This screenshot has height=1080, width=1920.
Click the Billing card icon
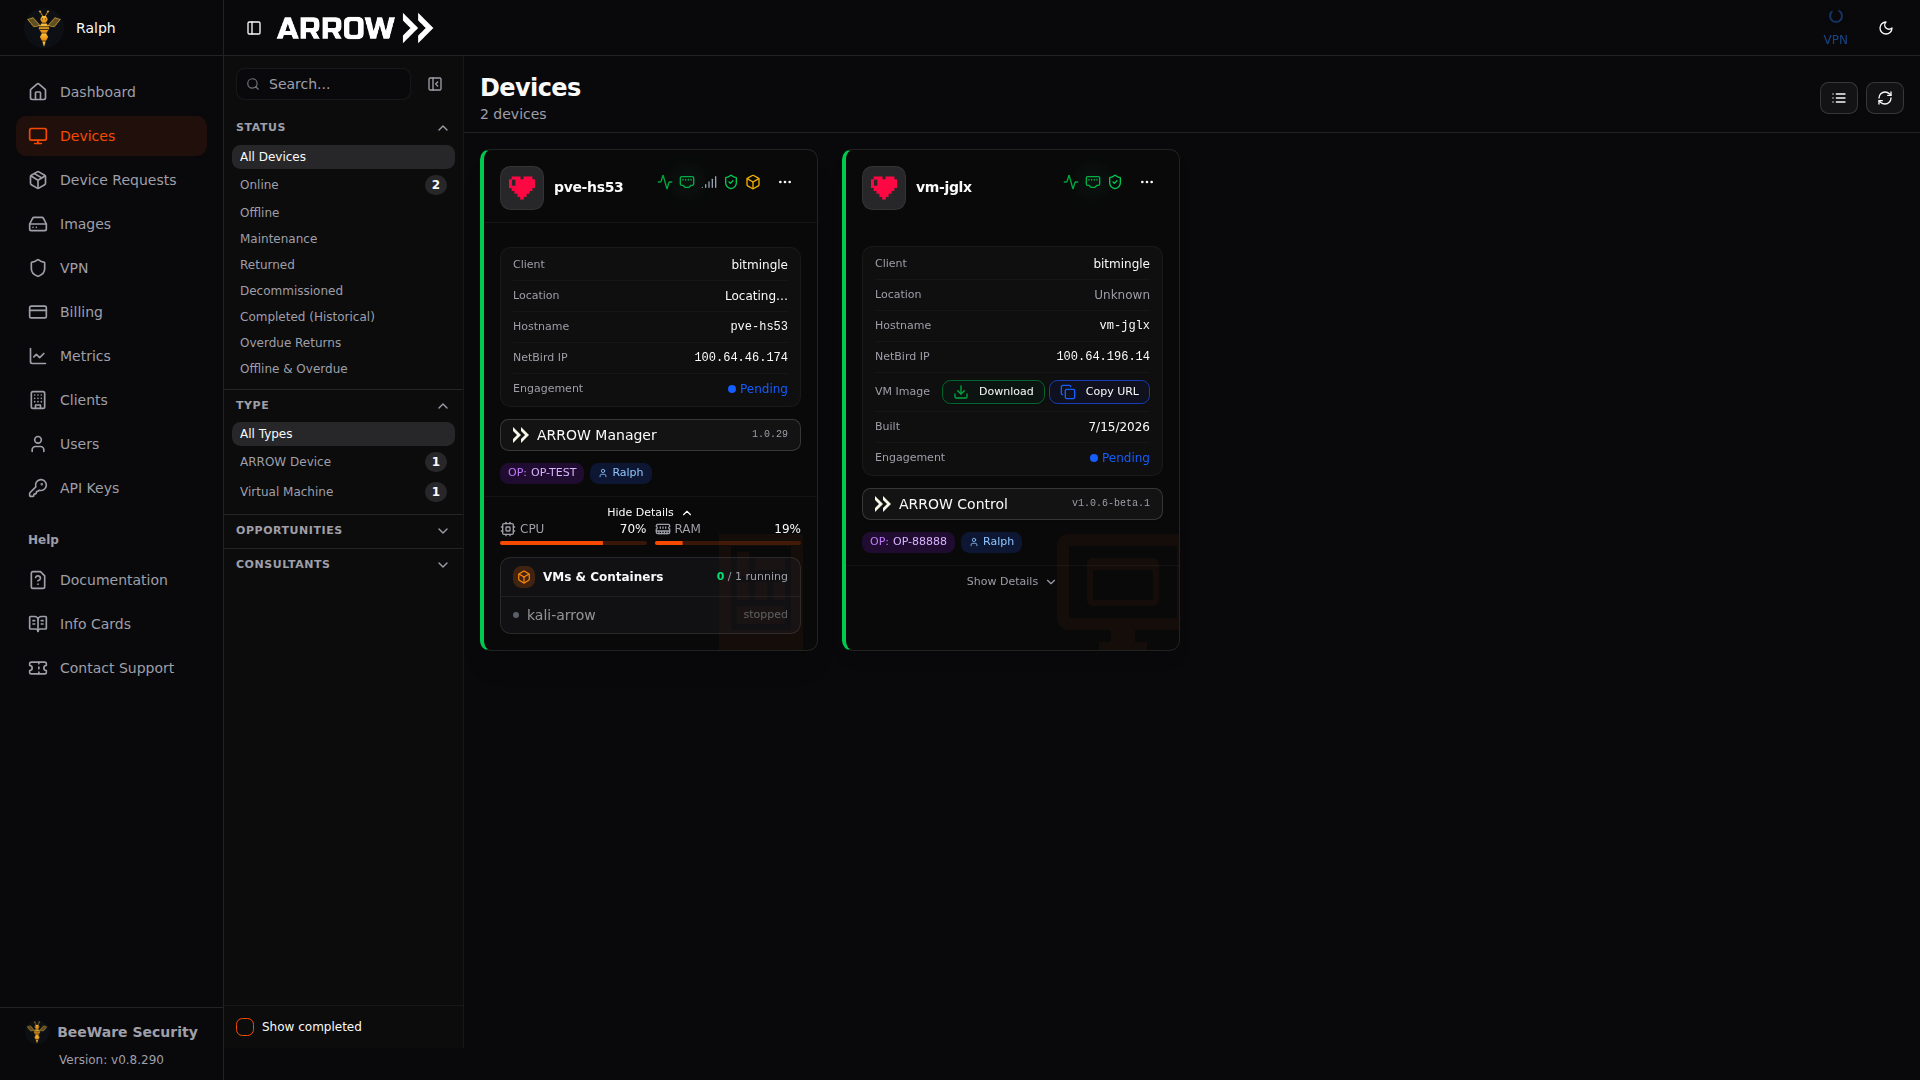pyautogui.click(x=38, y=312)
